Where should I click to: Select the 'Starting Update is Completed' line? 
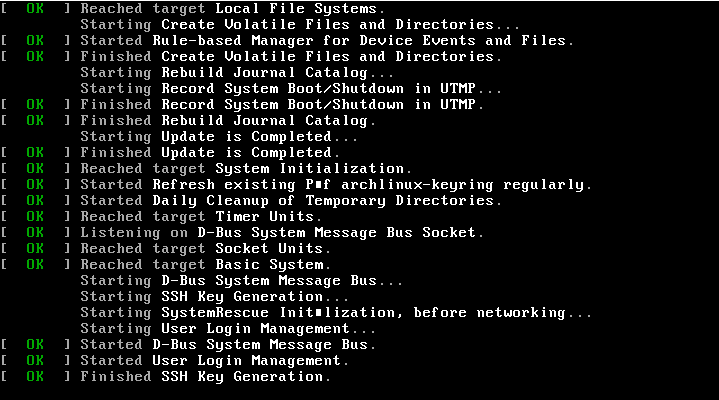[219, 137]
